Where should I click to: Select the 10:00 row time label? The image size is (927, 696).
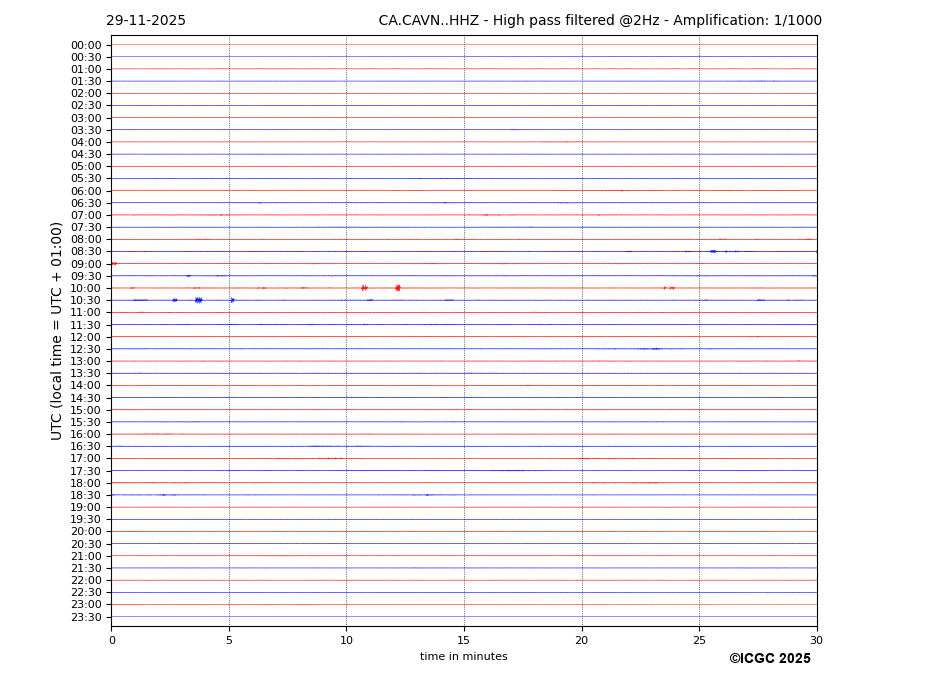pos(85,288)
